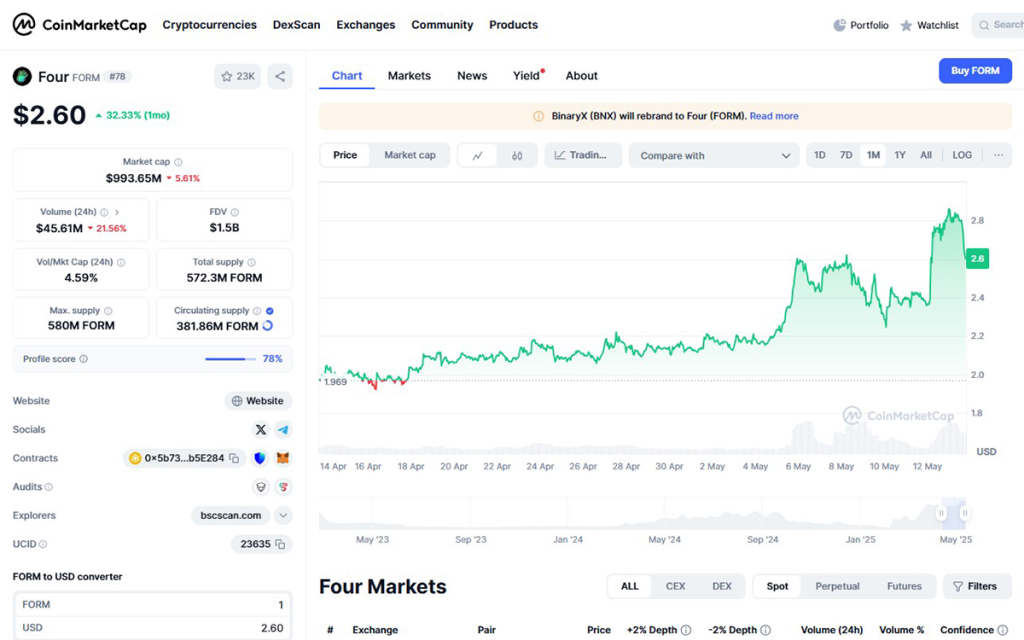Toggle chart to Market cap

tap(409, 155)
